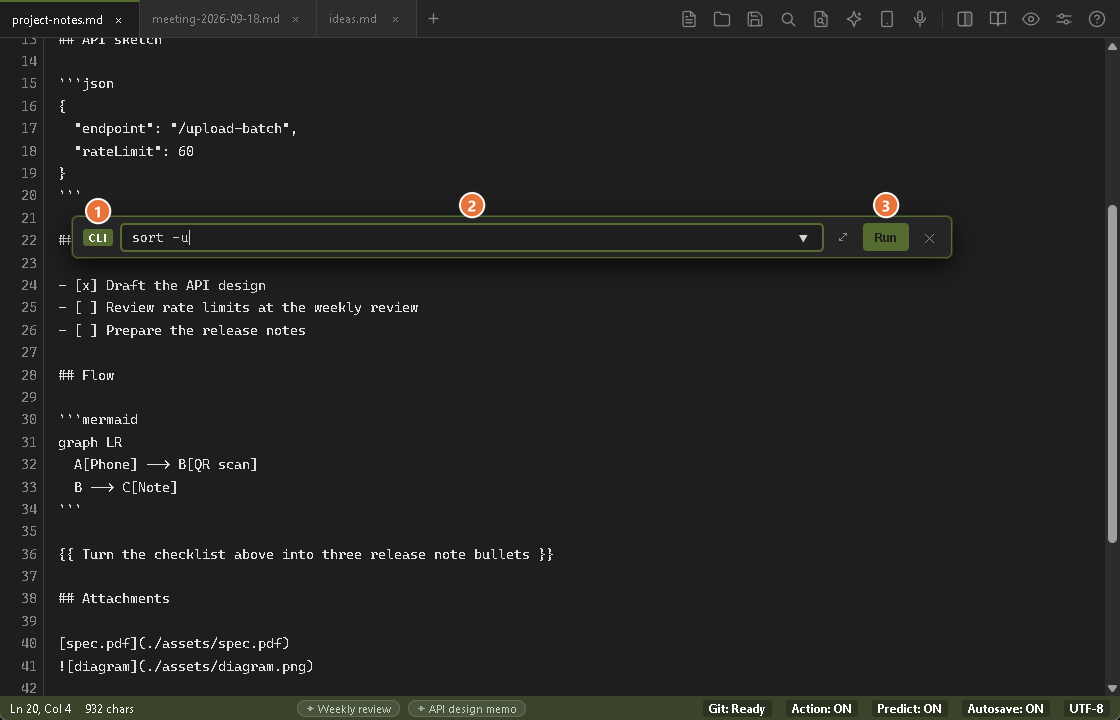This screenshot has height=720, width=1120.
Task: Activate the microphone dictation icon
Action: tap(920, 19)
